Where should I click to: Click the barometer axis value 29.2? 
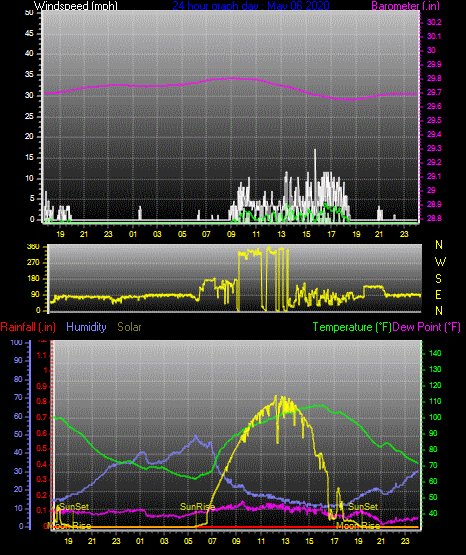pos(434,162)
